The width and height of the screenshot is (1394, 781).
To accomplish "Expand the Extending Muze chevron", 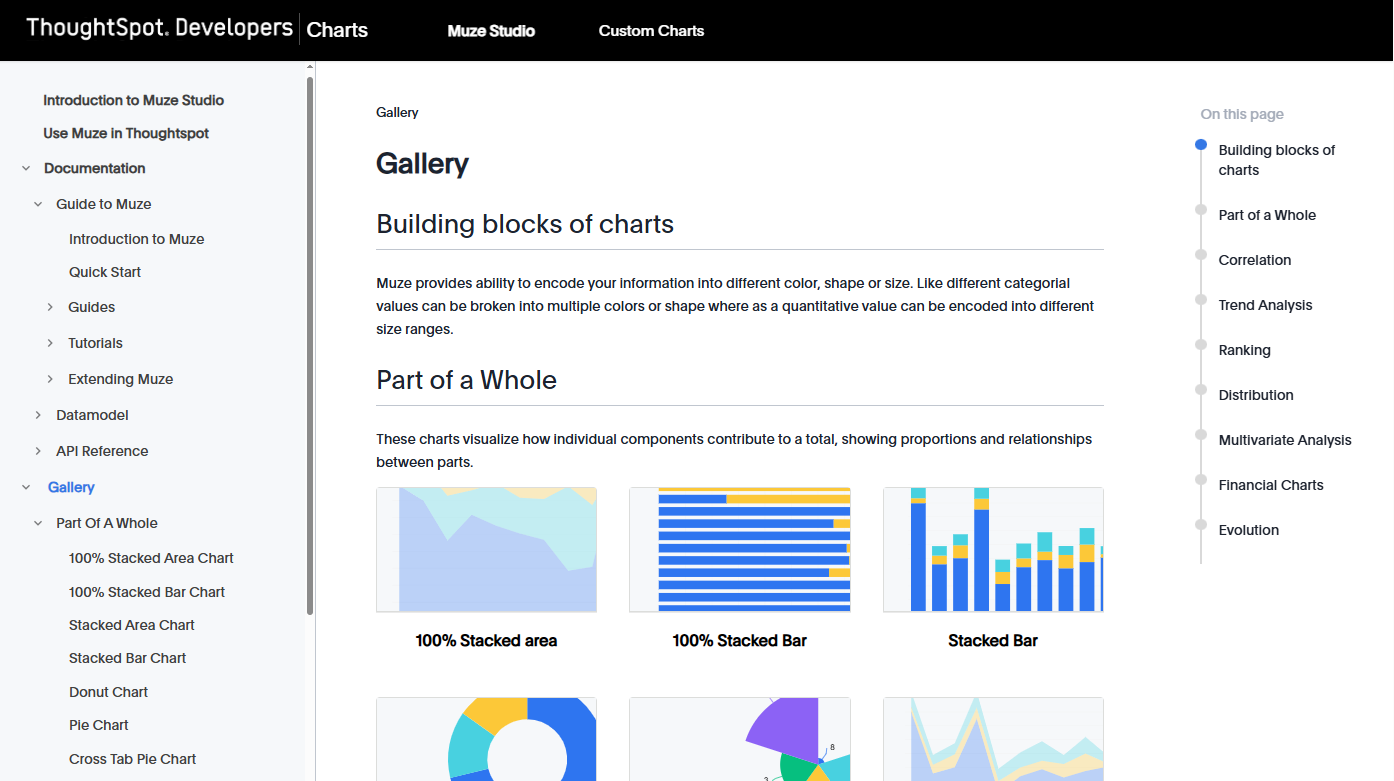I will (50, 379).
